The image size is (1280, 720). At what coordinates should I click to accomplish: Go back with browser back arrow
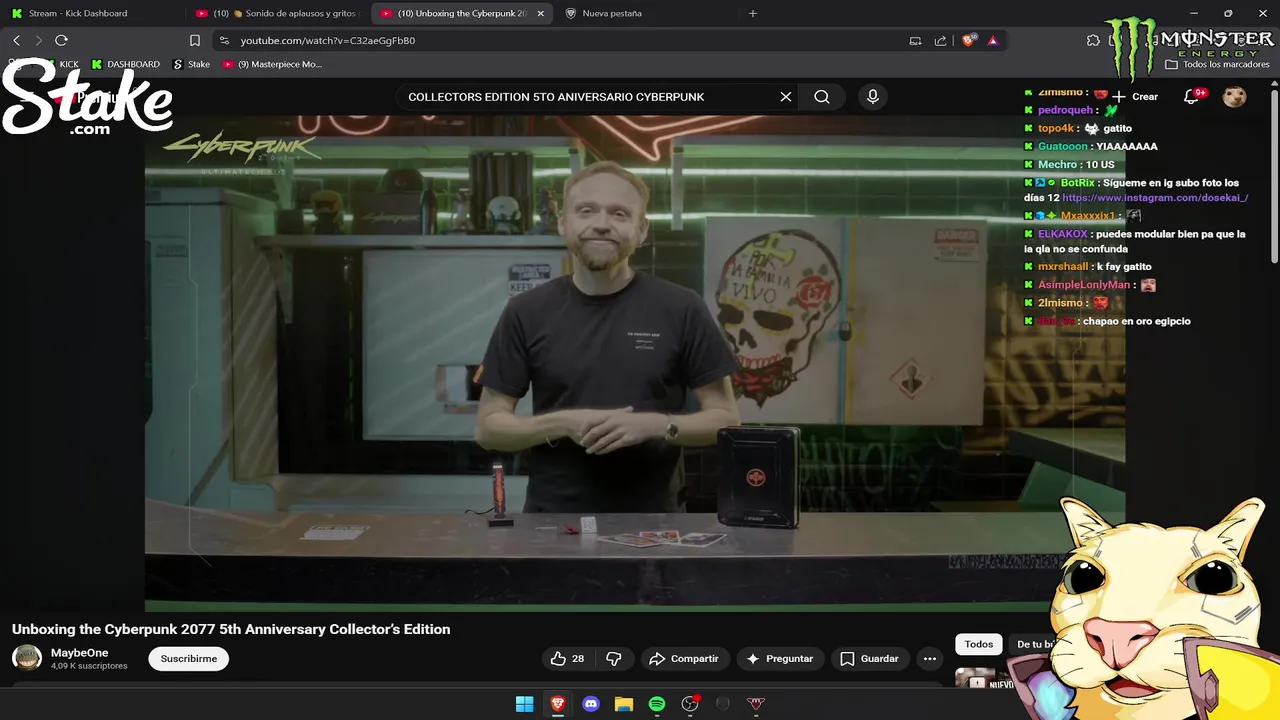click(x=16, y=40)
